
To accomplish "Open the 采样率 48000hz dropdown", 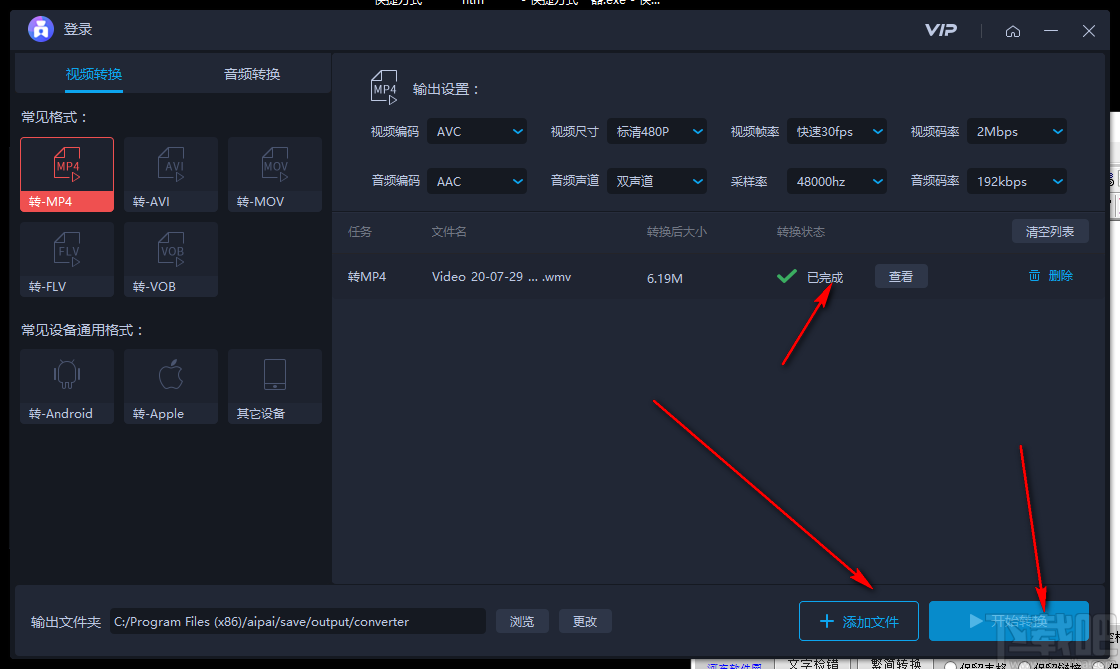I will (837, 181).
